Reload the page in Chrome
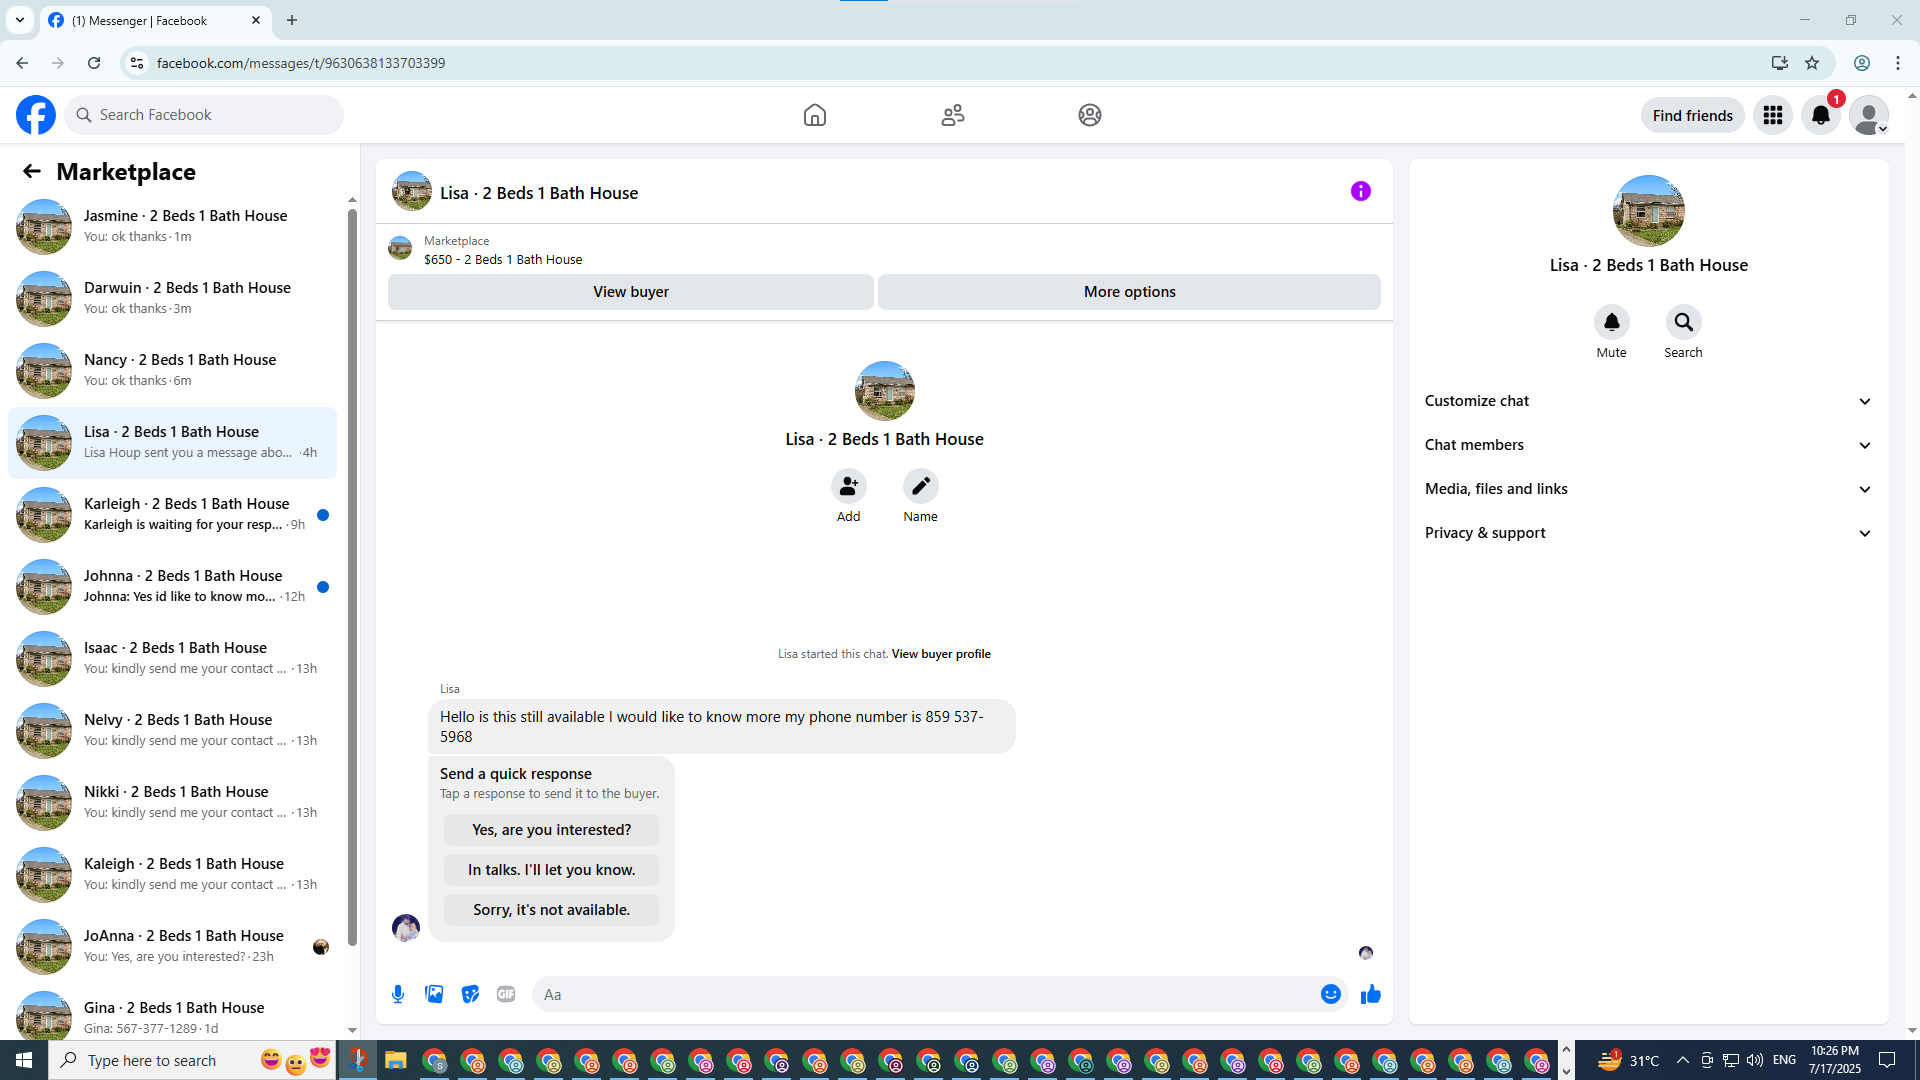Image resolution: width=1920 pixels, height=1080 pixels. pyautogui.click(x=94, y=63)
